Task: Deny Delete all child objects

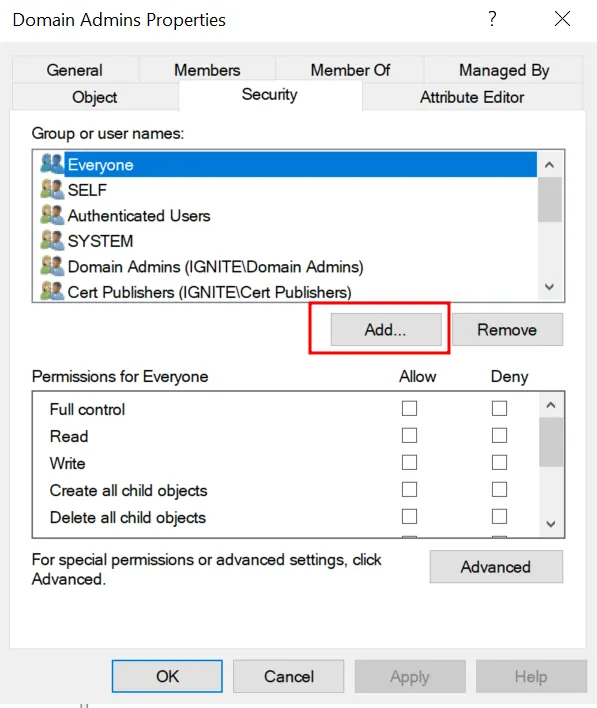Action: (499, 517)
